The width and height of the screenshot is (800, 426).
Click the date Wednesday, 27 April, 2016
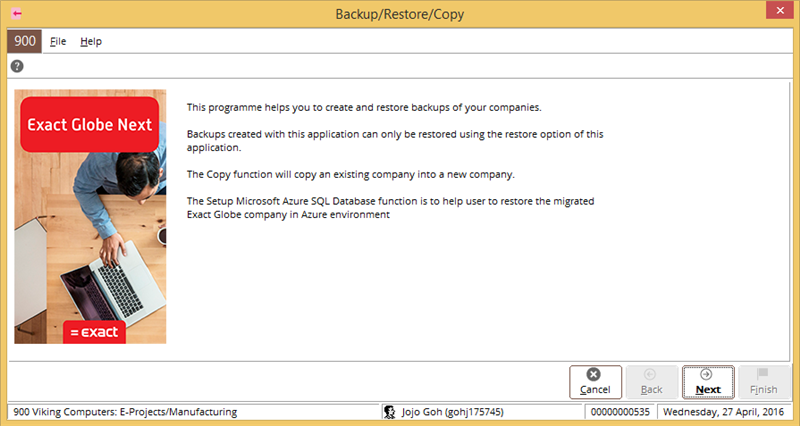(x=726, y=411)
